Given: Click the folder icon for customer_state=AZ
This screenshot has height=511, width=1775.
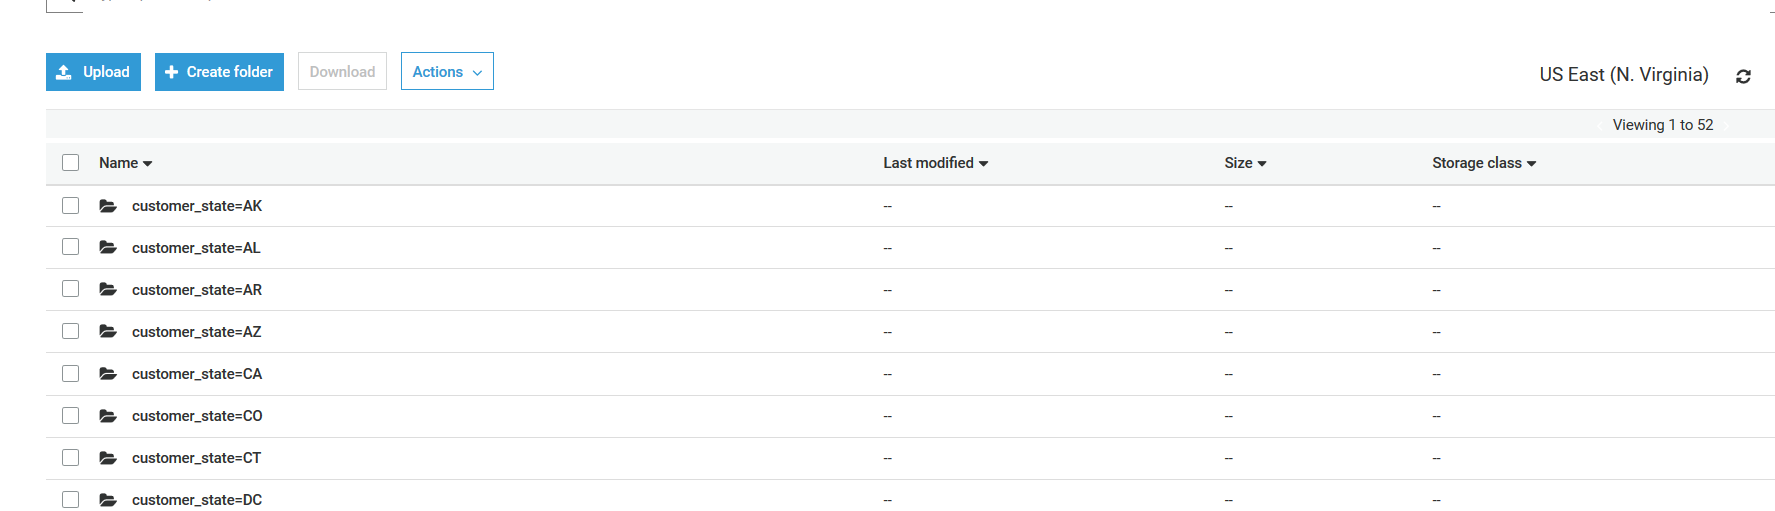Looking at the screenshot, I should coord(108,332).
